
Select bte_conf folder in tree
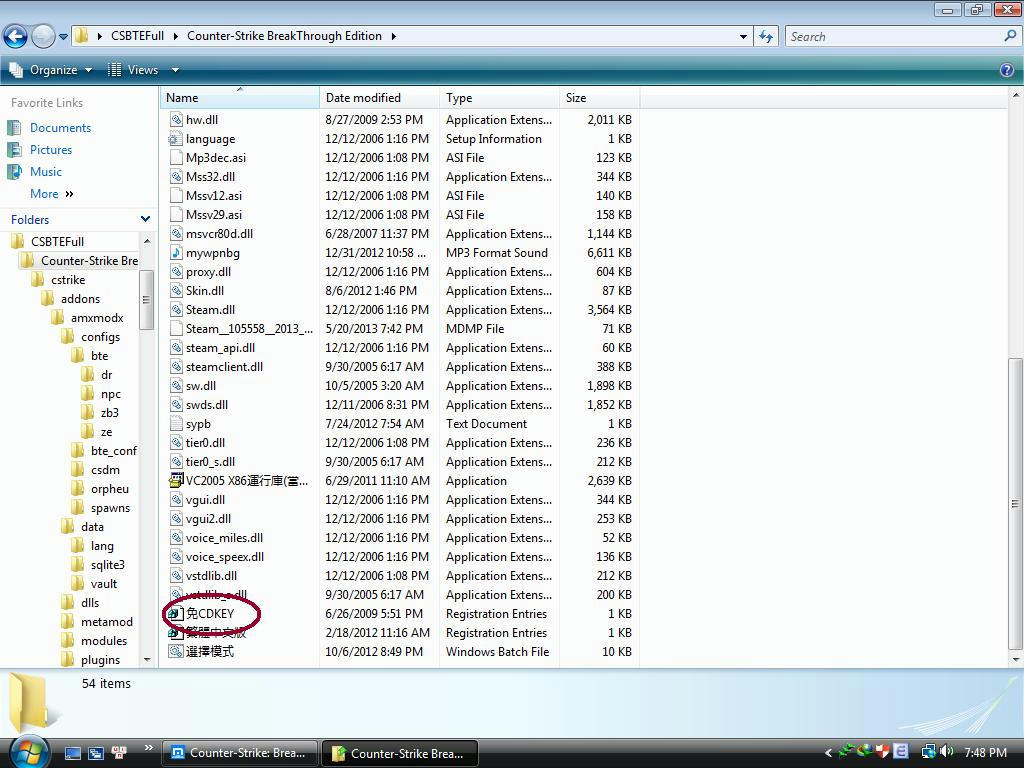click(x=114, y=451)
